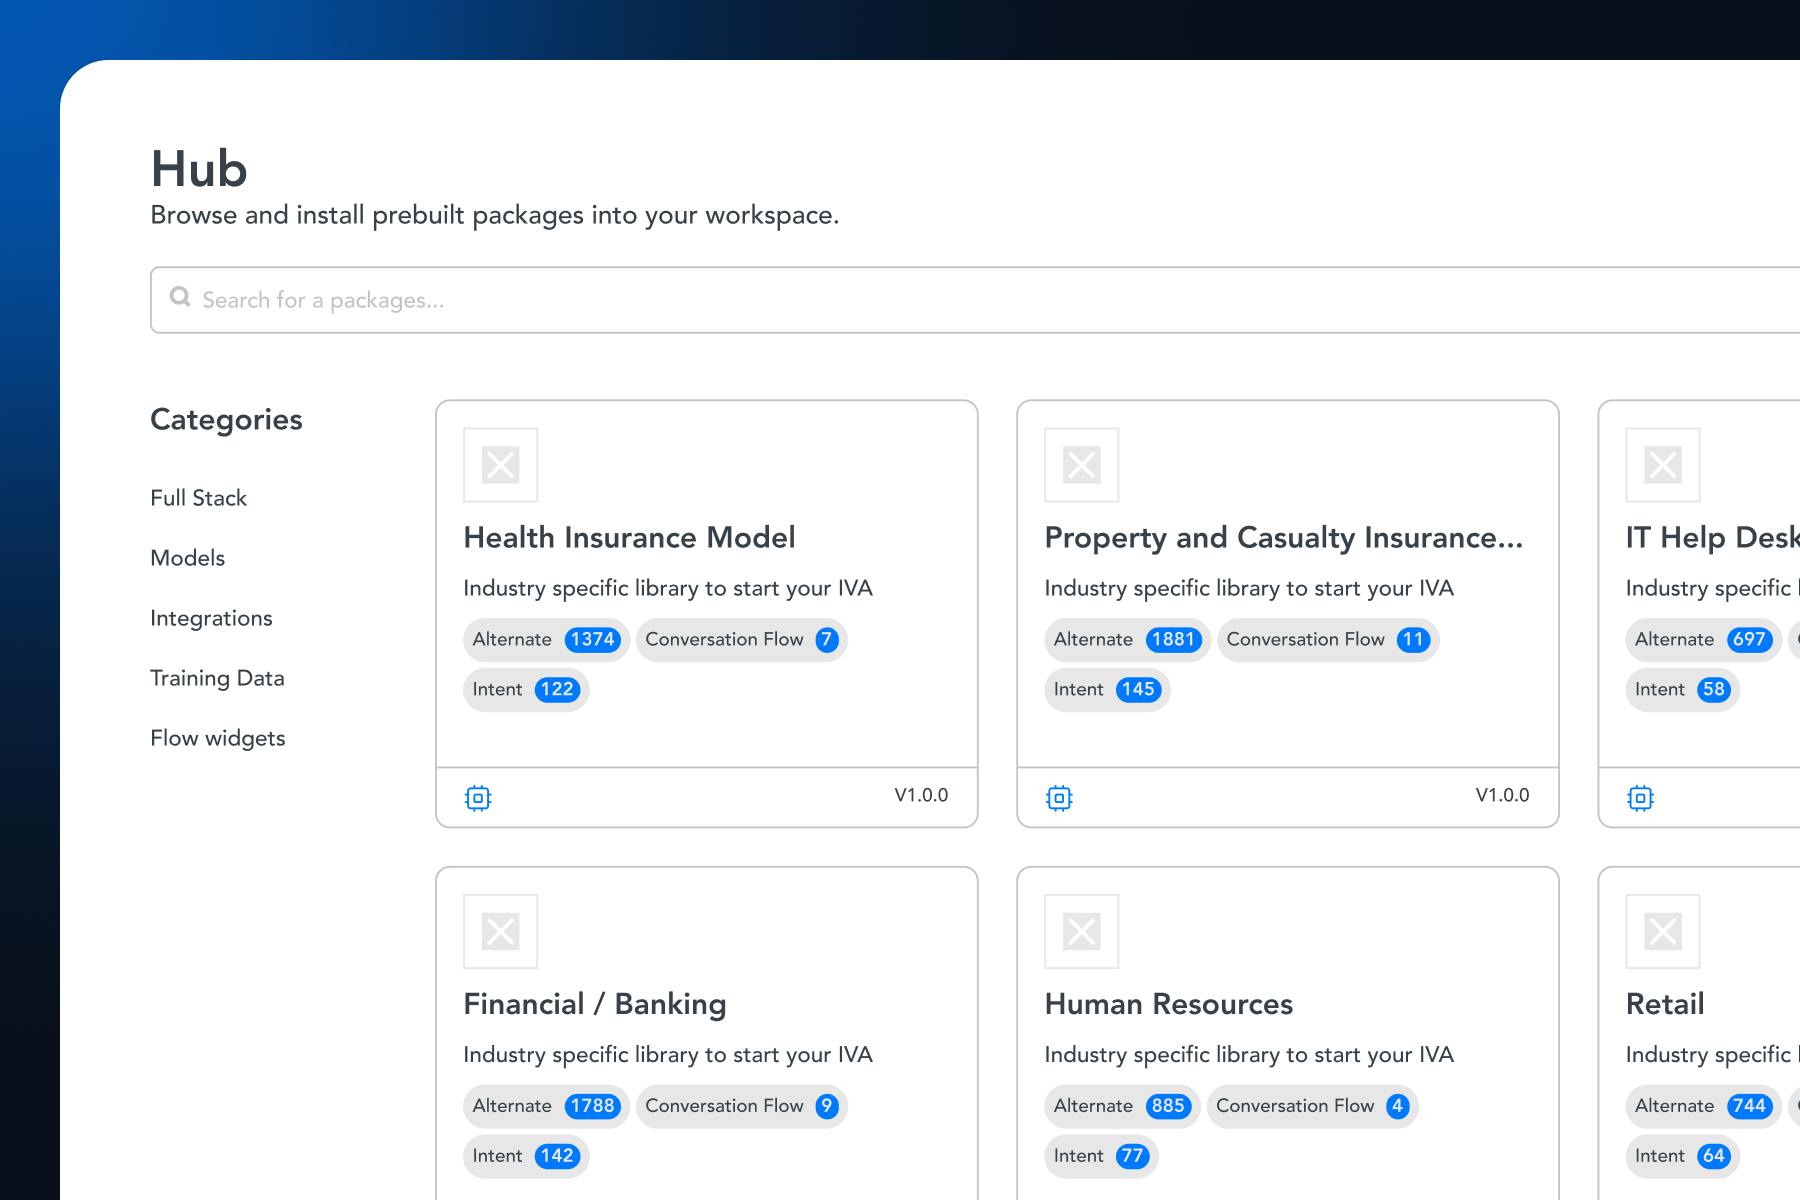Image resolution: width=1800 pixels, height=1200 pixels.
Task: Click chip icon on Health Insurance Model card
Action: (478, 798)
